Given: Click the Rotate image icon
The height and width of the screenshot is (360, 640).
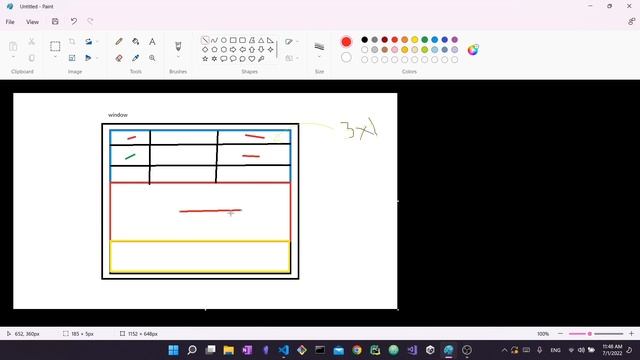Looking at the screenshot, I should point(88,42).
